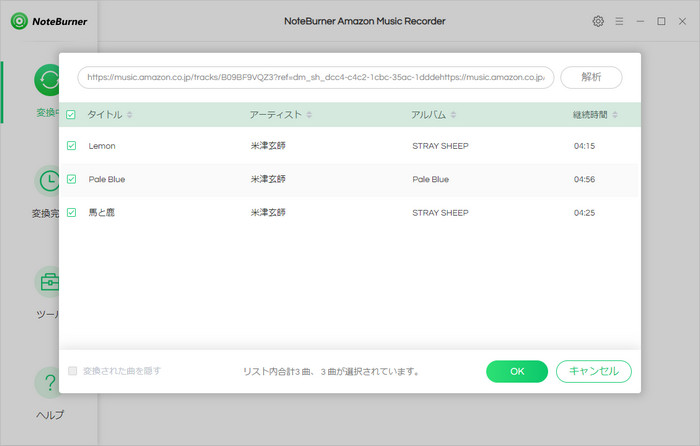Confirm with the OK button
The image size is (700, 446).
pos(517,371)
